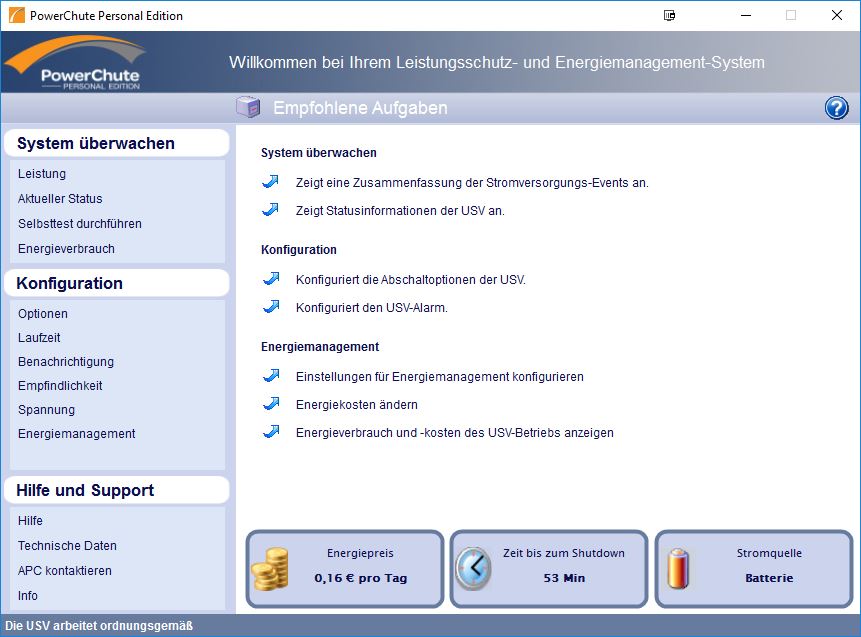Open Aktueller Status in the sidebar
861x637 pixels.
click(60, 199)
